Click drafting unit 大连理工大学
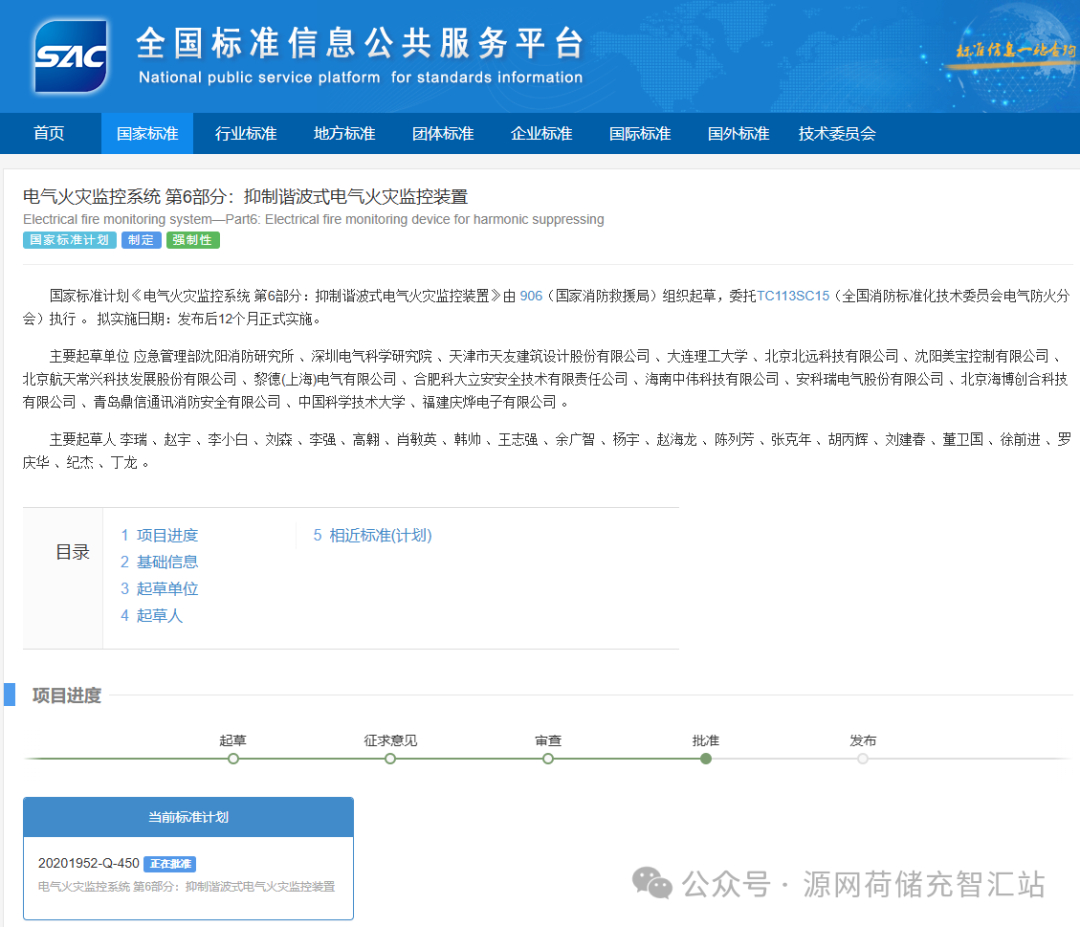 (707, 356)
